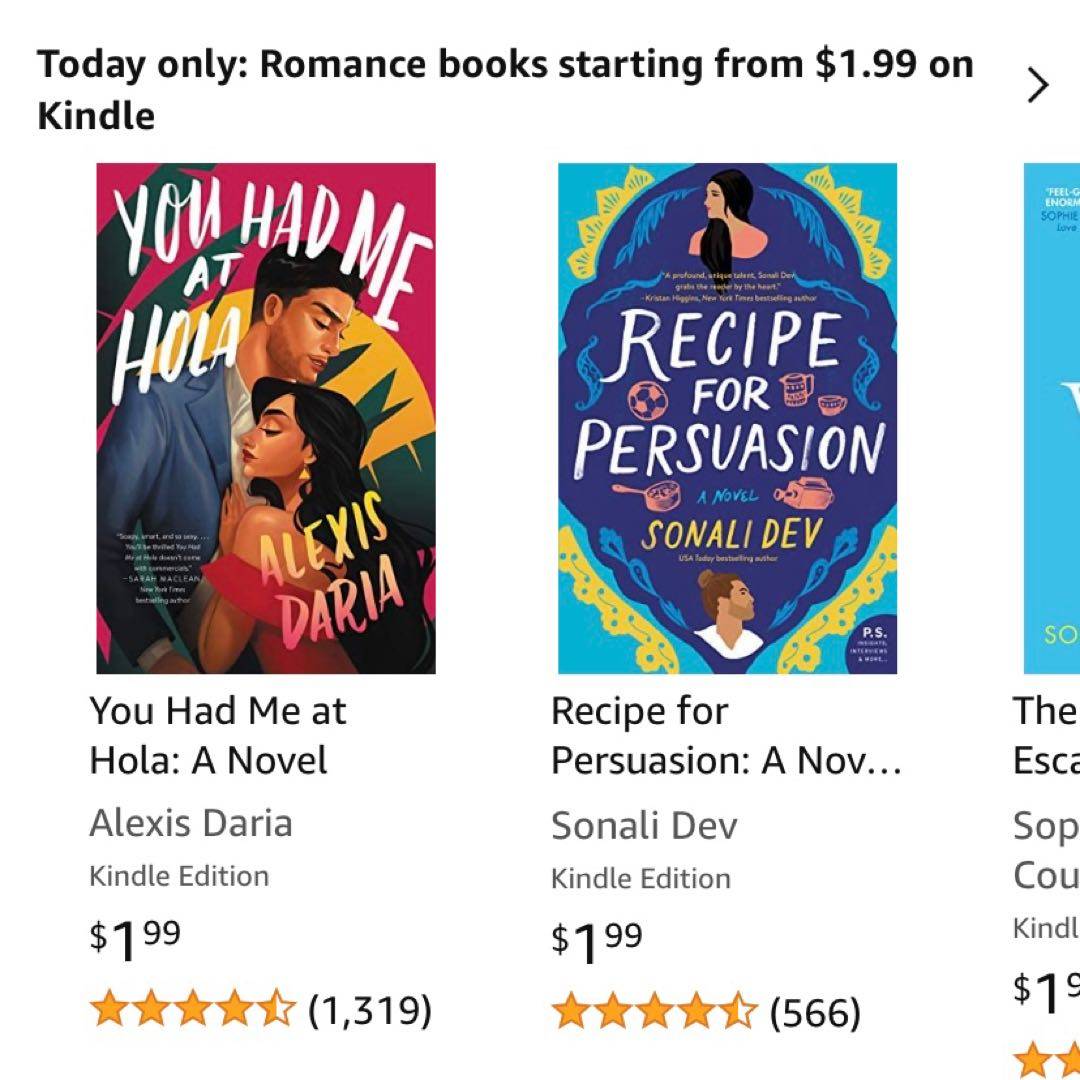Open the cut-off third book title
The image size is (1080, 1080).
point(1046,736)
